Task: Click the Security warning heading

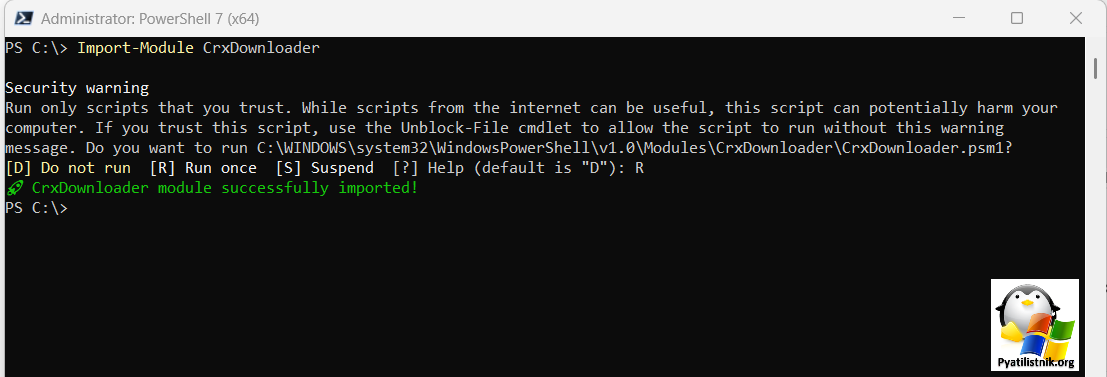Action: pos(77,88)
